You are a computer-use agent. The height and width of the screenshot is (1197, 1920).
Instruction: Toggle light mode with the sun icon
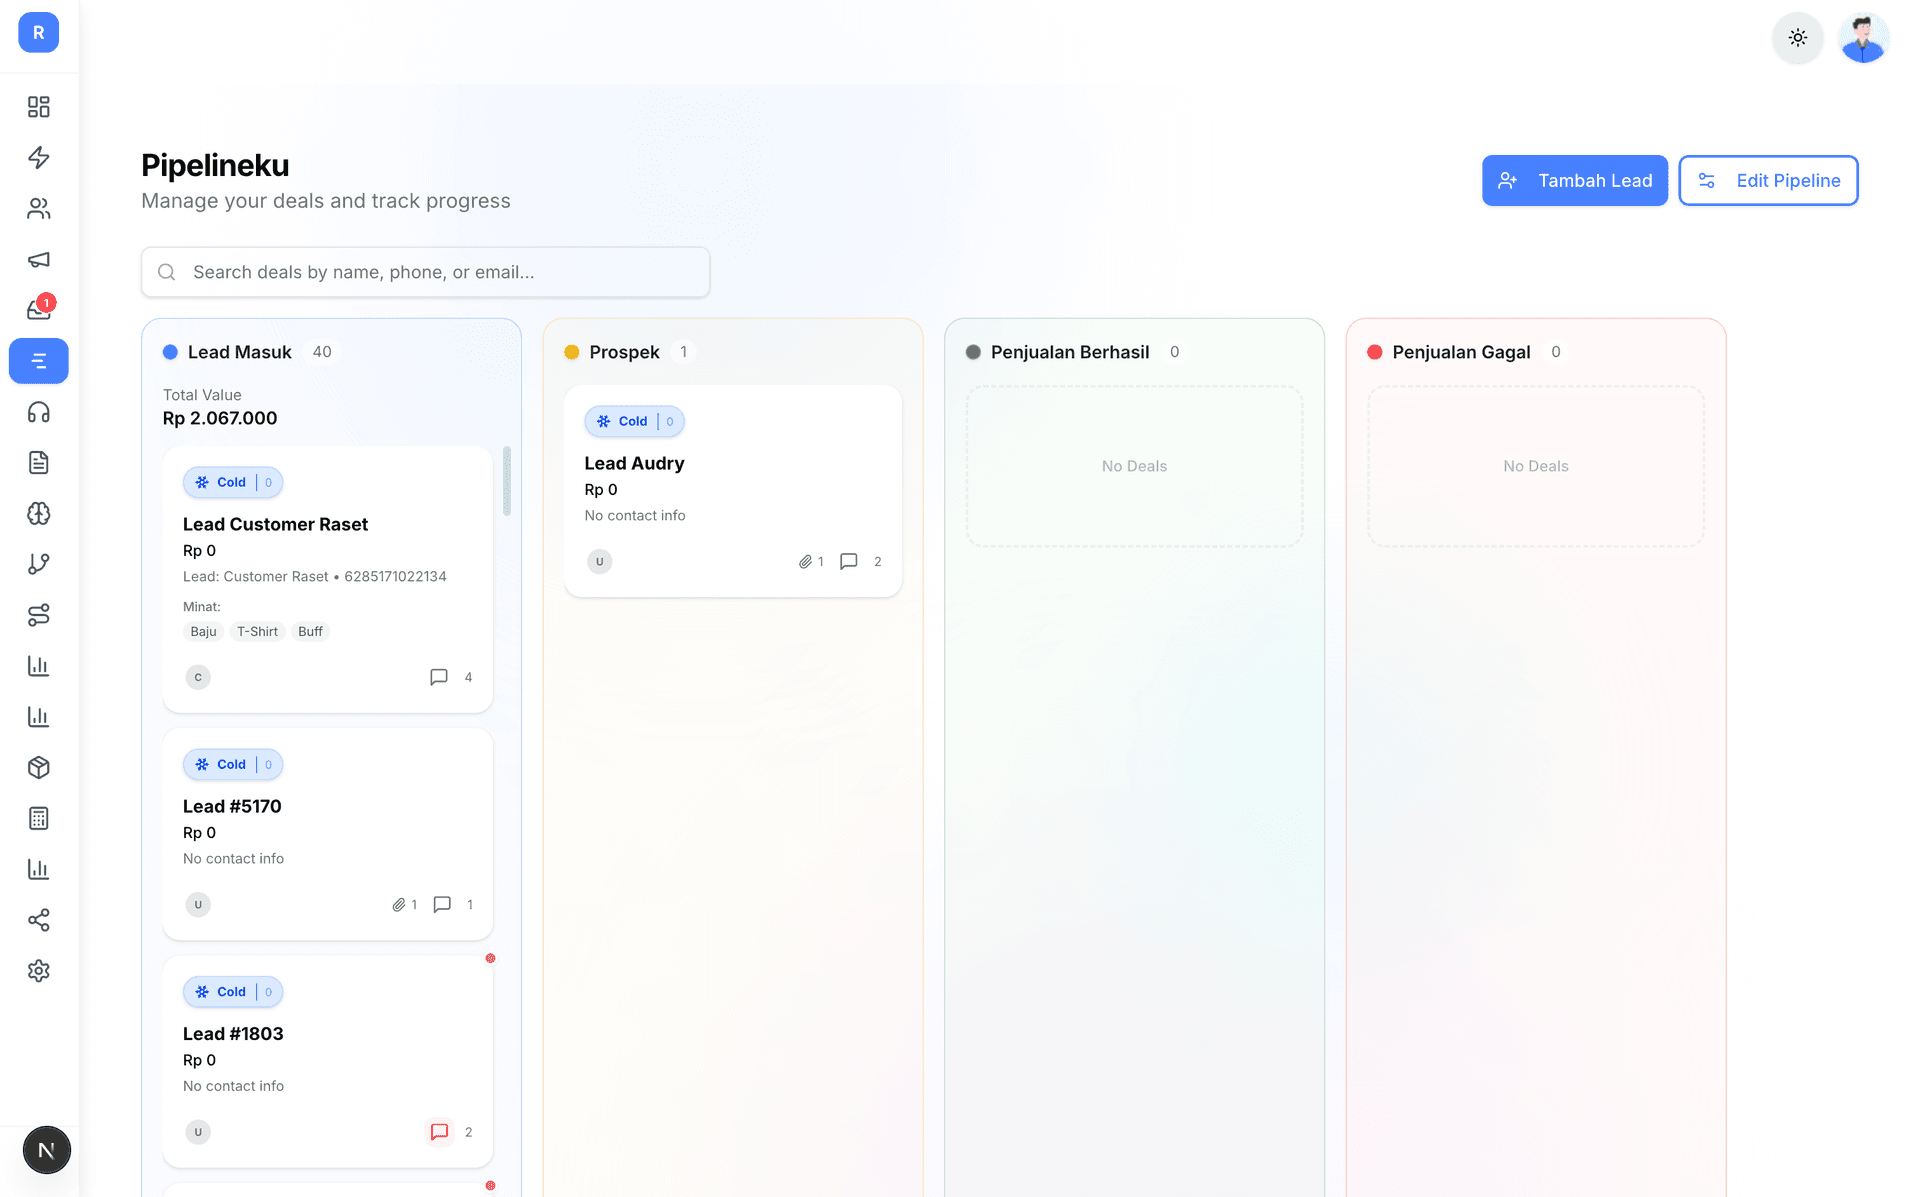[x=1797, y=38]
